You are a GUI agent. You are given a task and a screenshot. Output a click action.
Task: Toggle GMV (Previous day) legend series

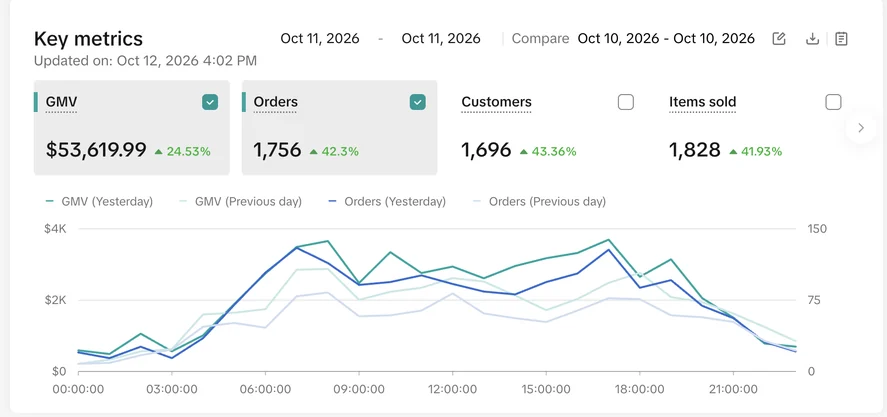click(x=241, y=201)
